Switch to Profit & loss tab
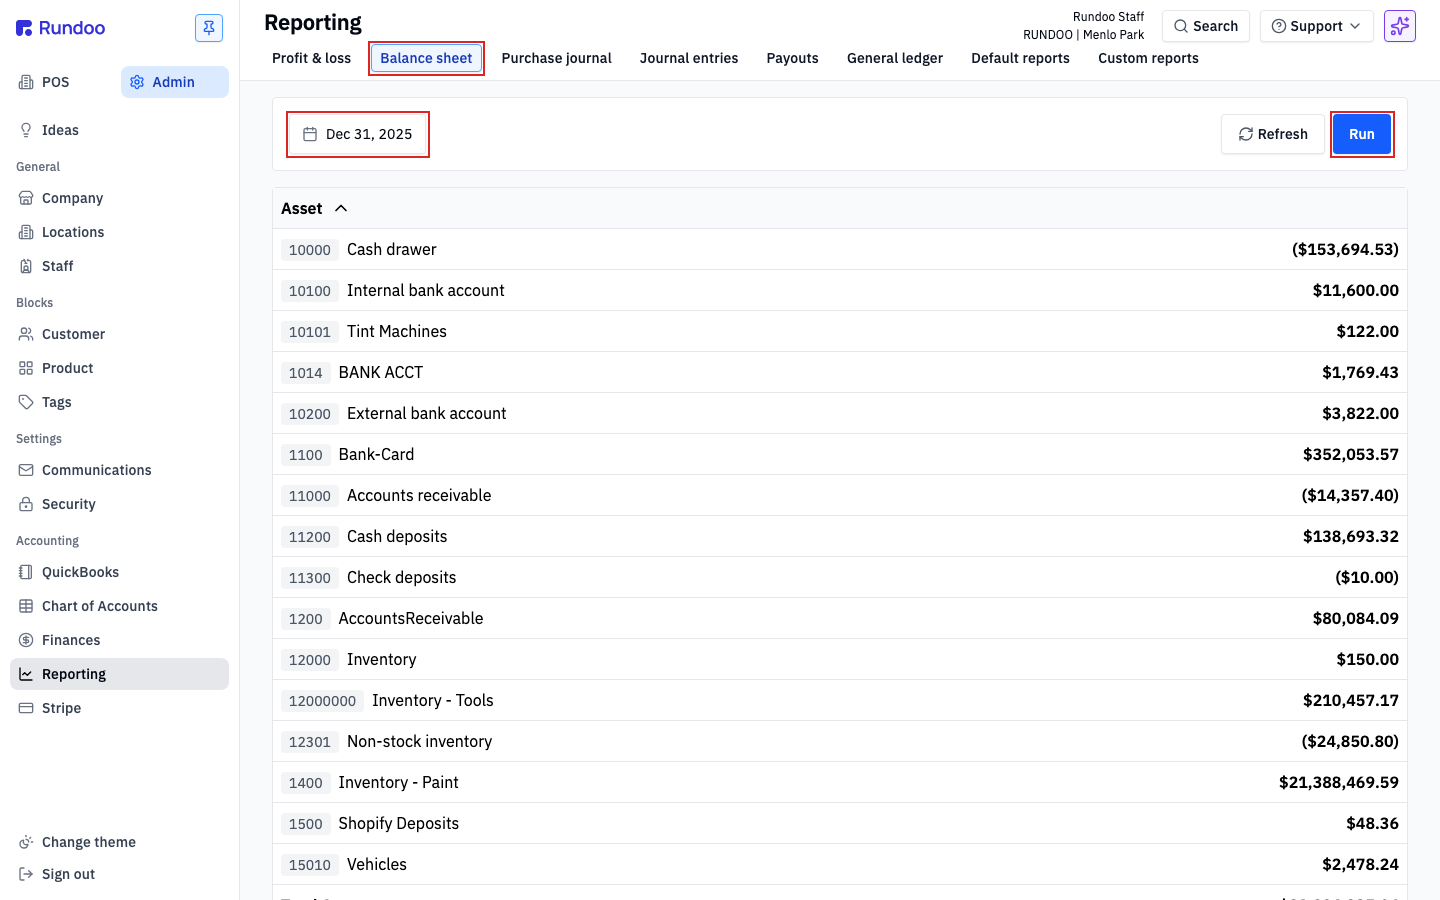The width and height of the screenshot is (1440, 900). [x=311, y=58]
